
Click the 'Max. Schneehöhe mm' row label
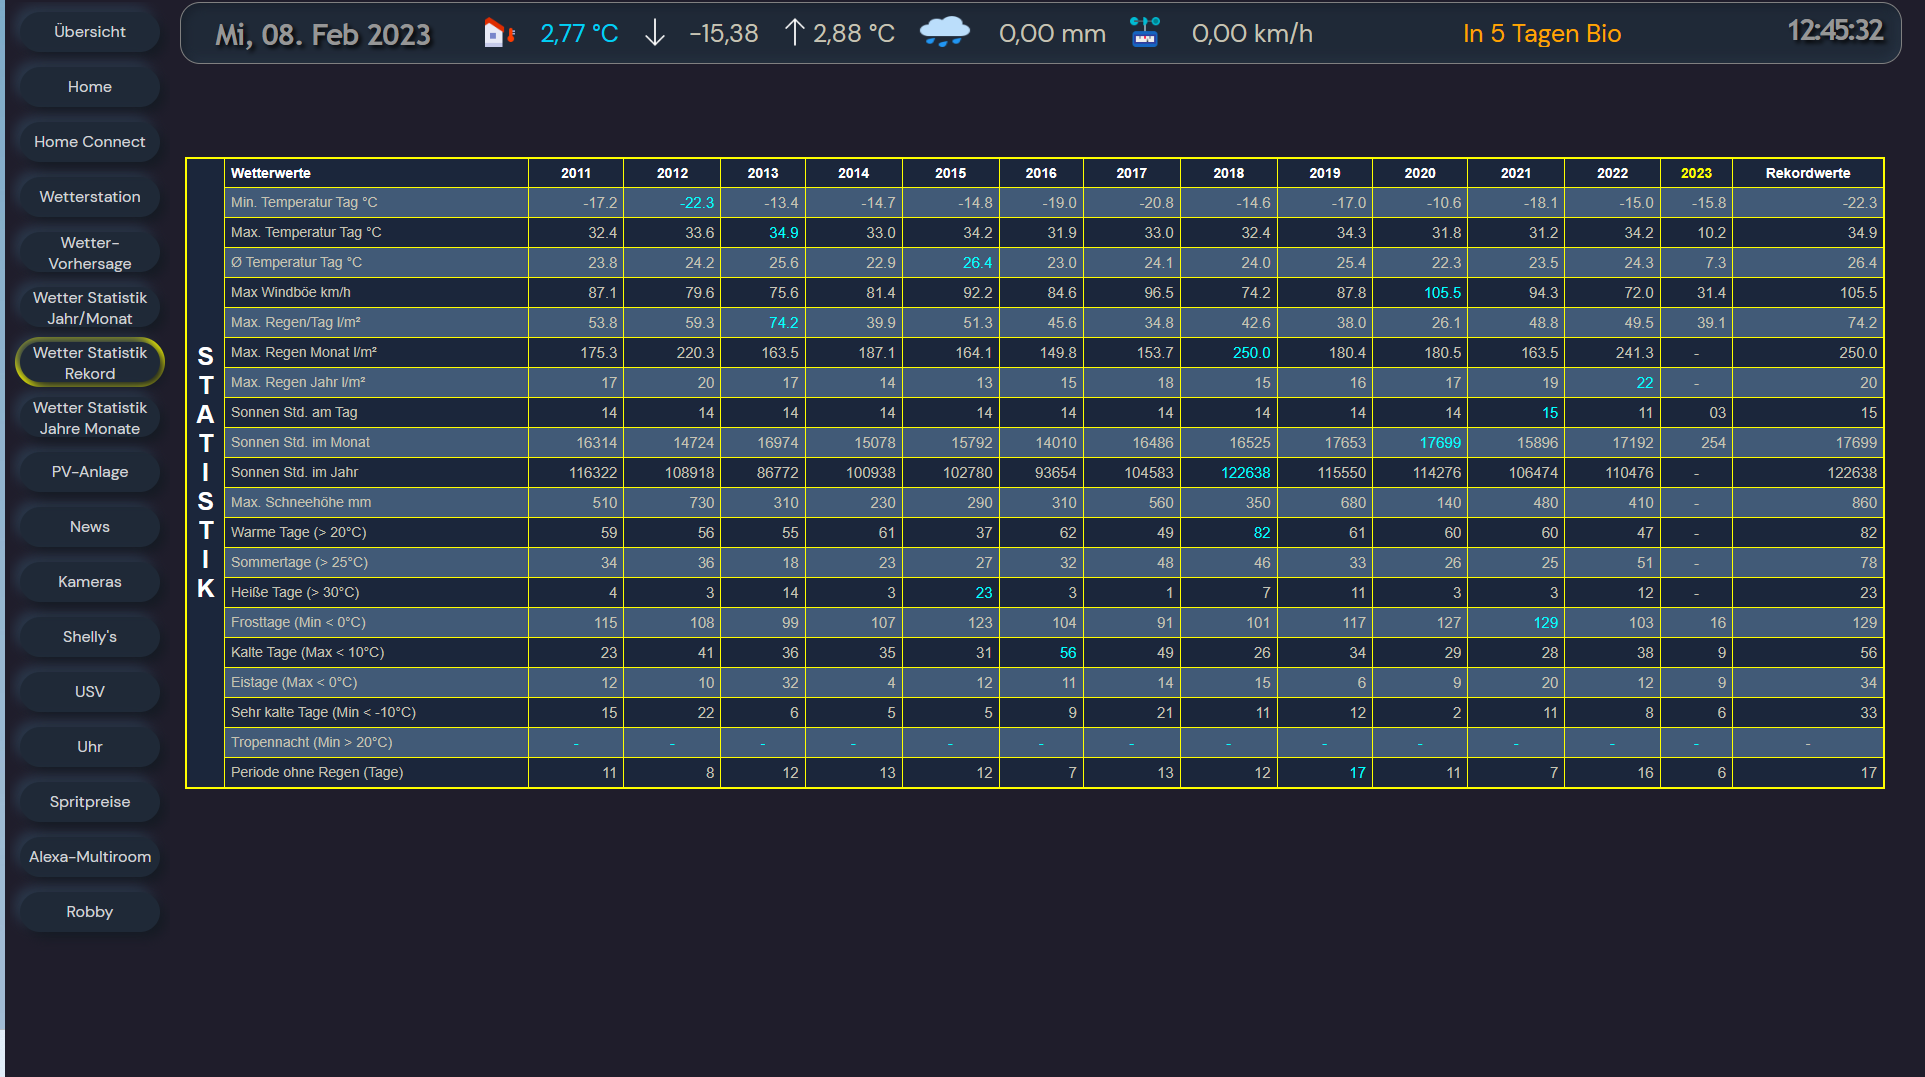(x=301, y=502)
